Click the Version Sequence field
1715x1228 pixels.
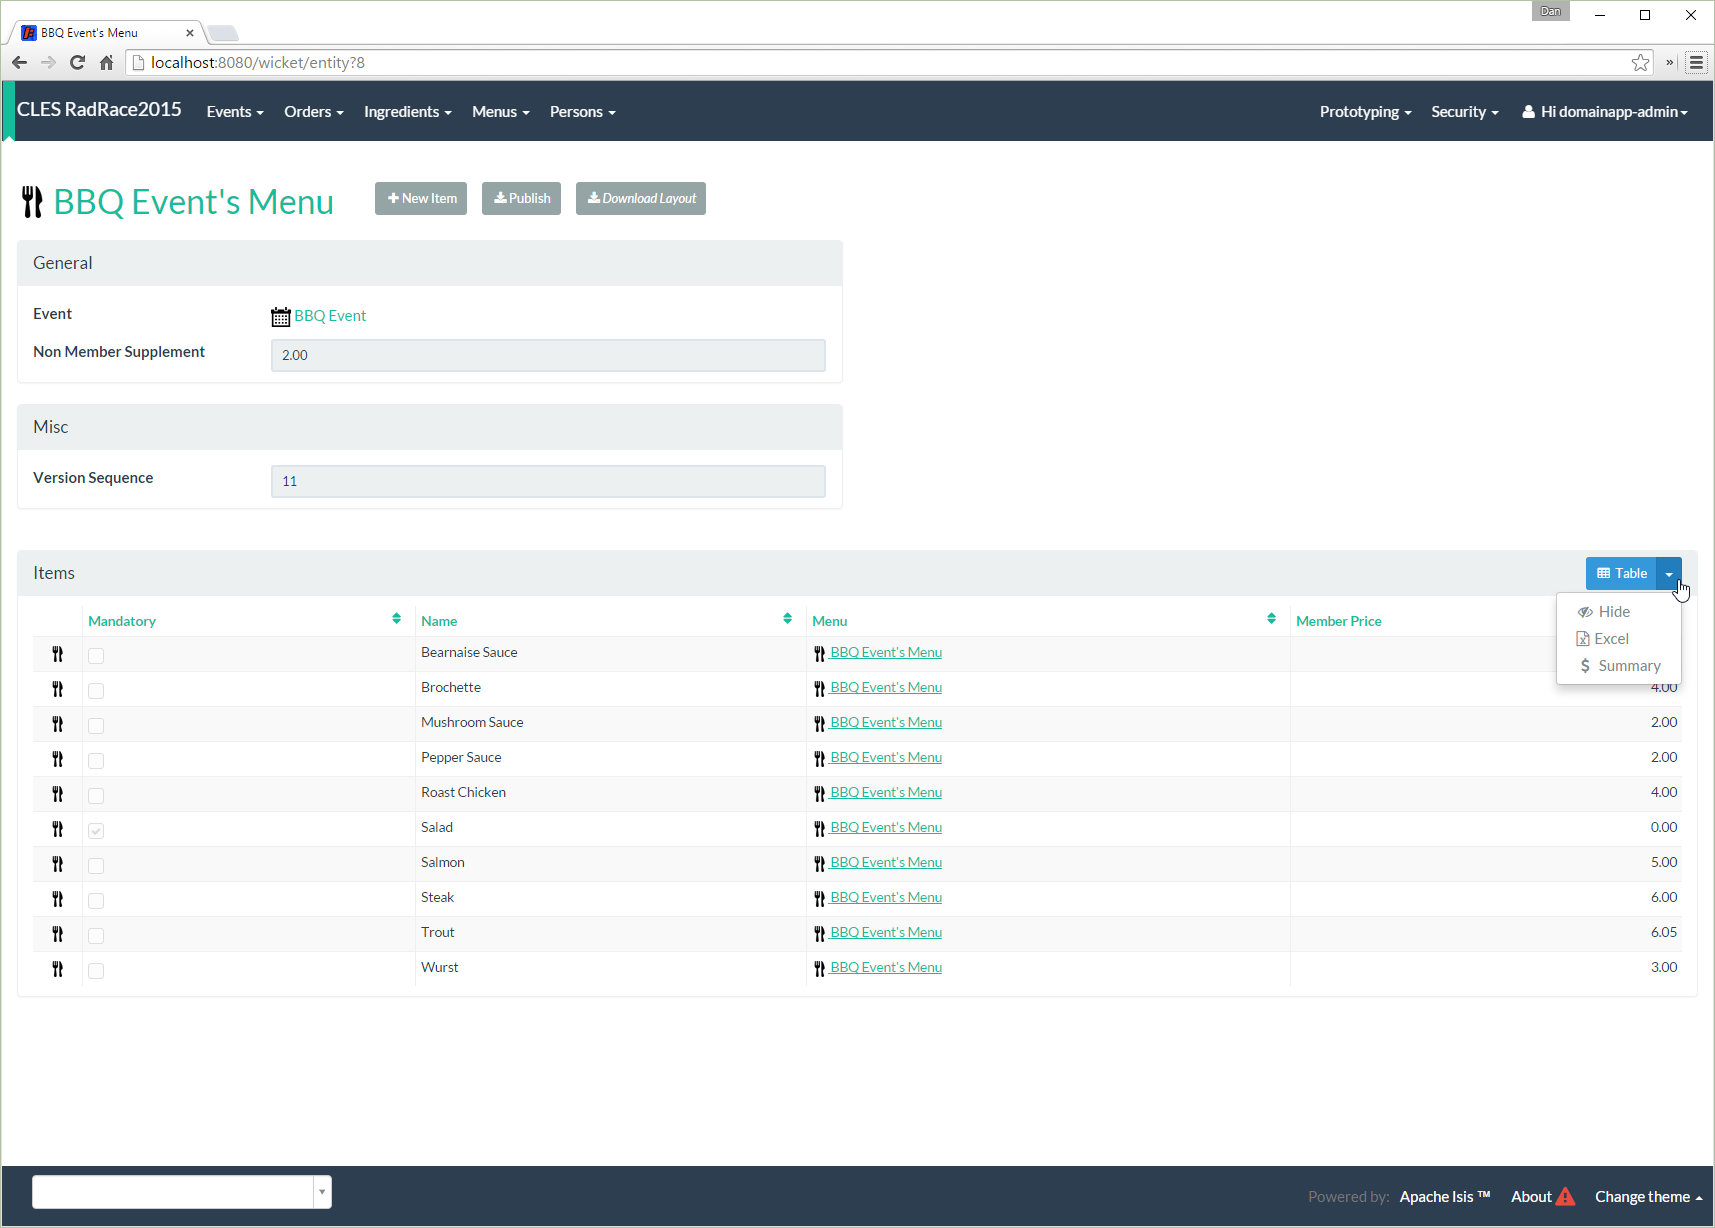click(548, 481)
